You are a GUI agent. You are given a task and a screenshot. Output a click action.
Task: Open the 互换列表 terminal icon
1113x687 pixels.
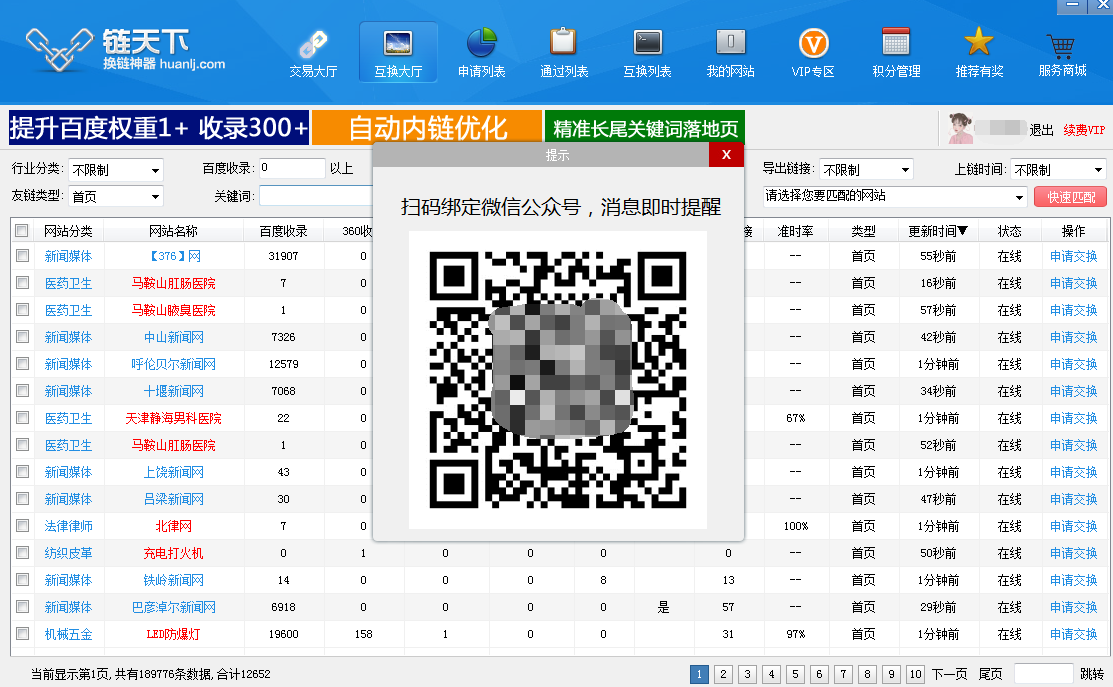pos(647,53)
